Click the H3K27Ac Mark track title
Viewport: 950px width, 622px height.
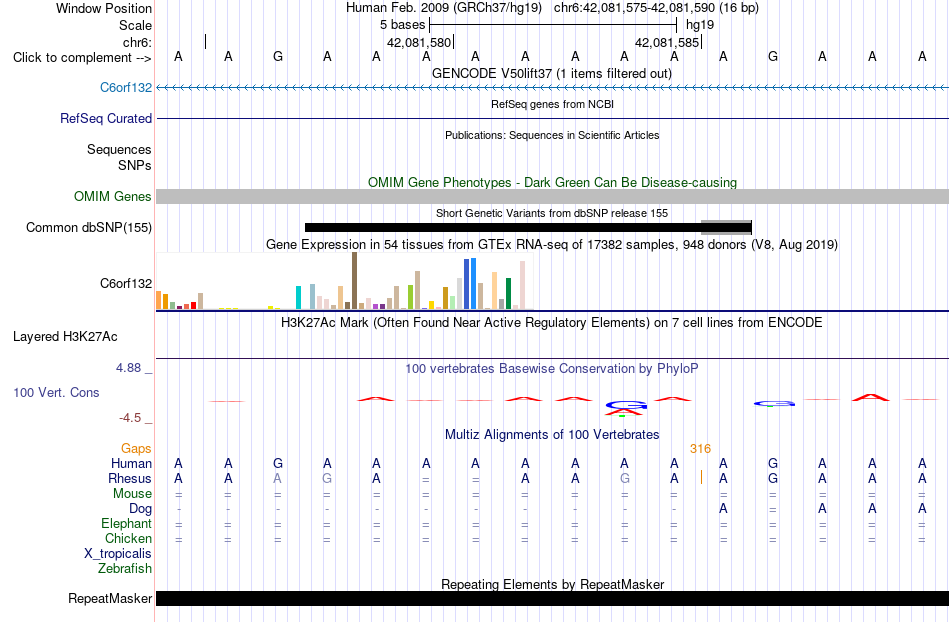tap(551, 322)
